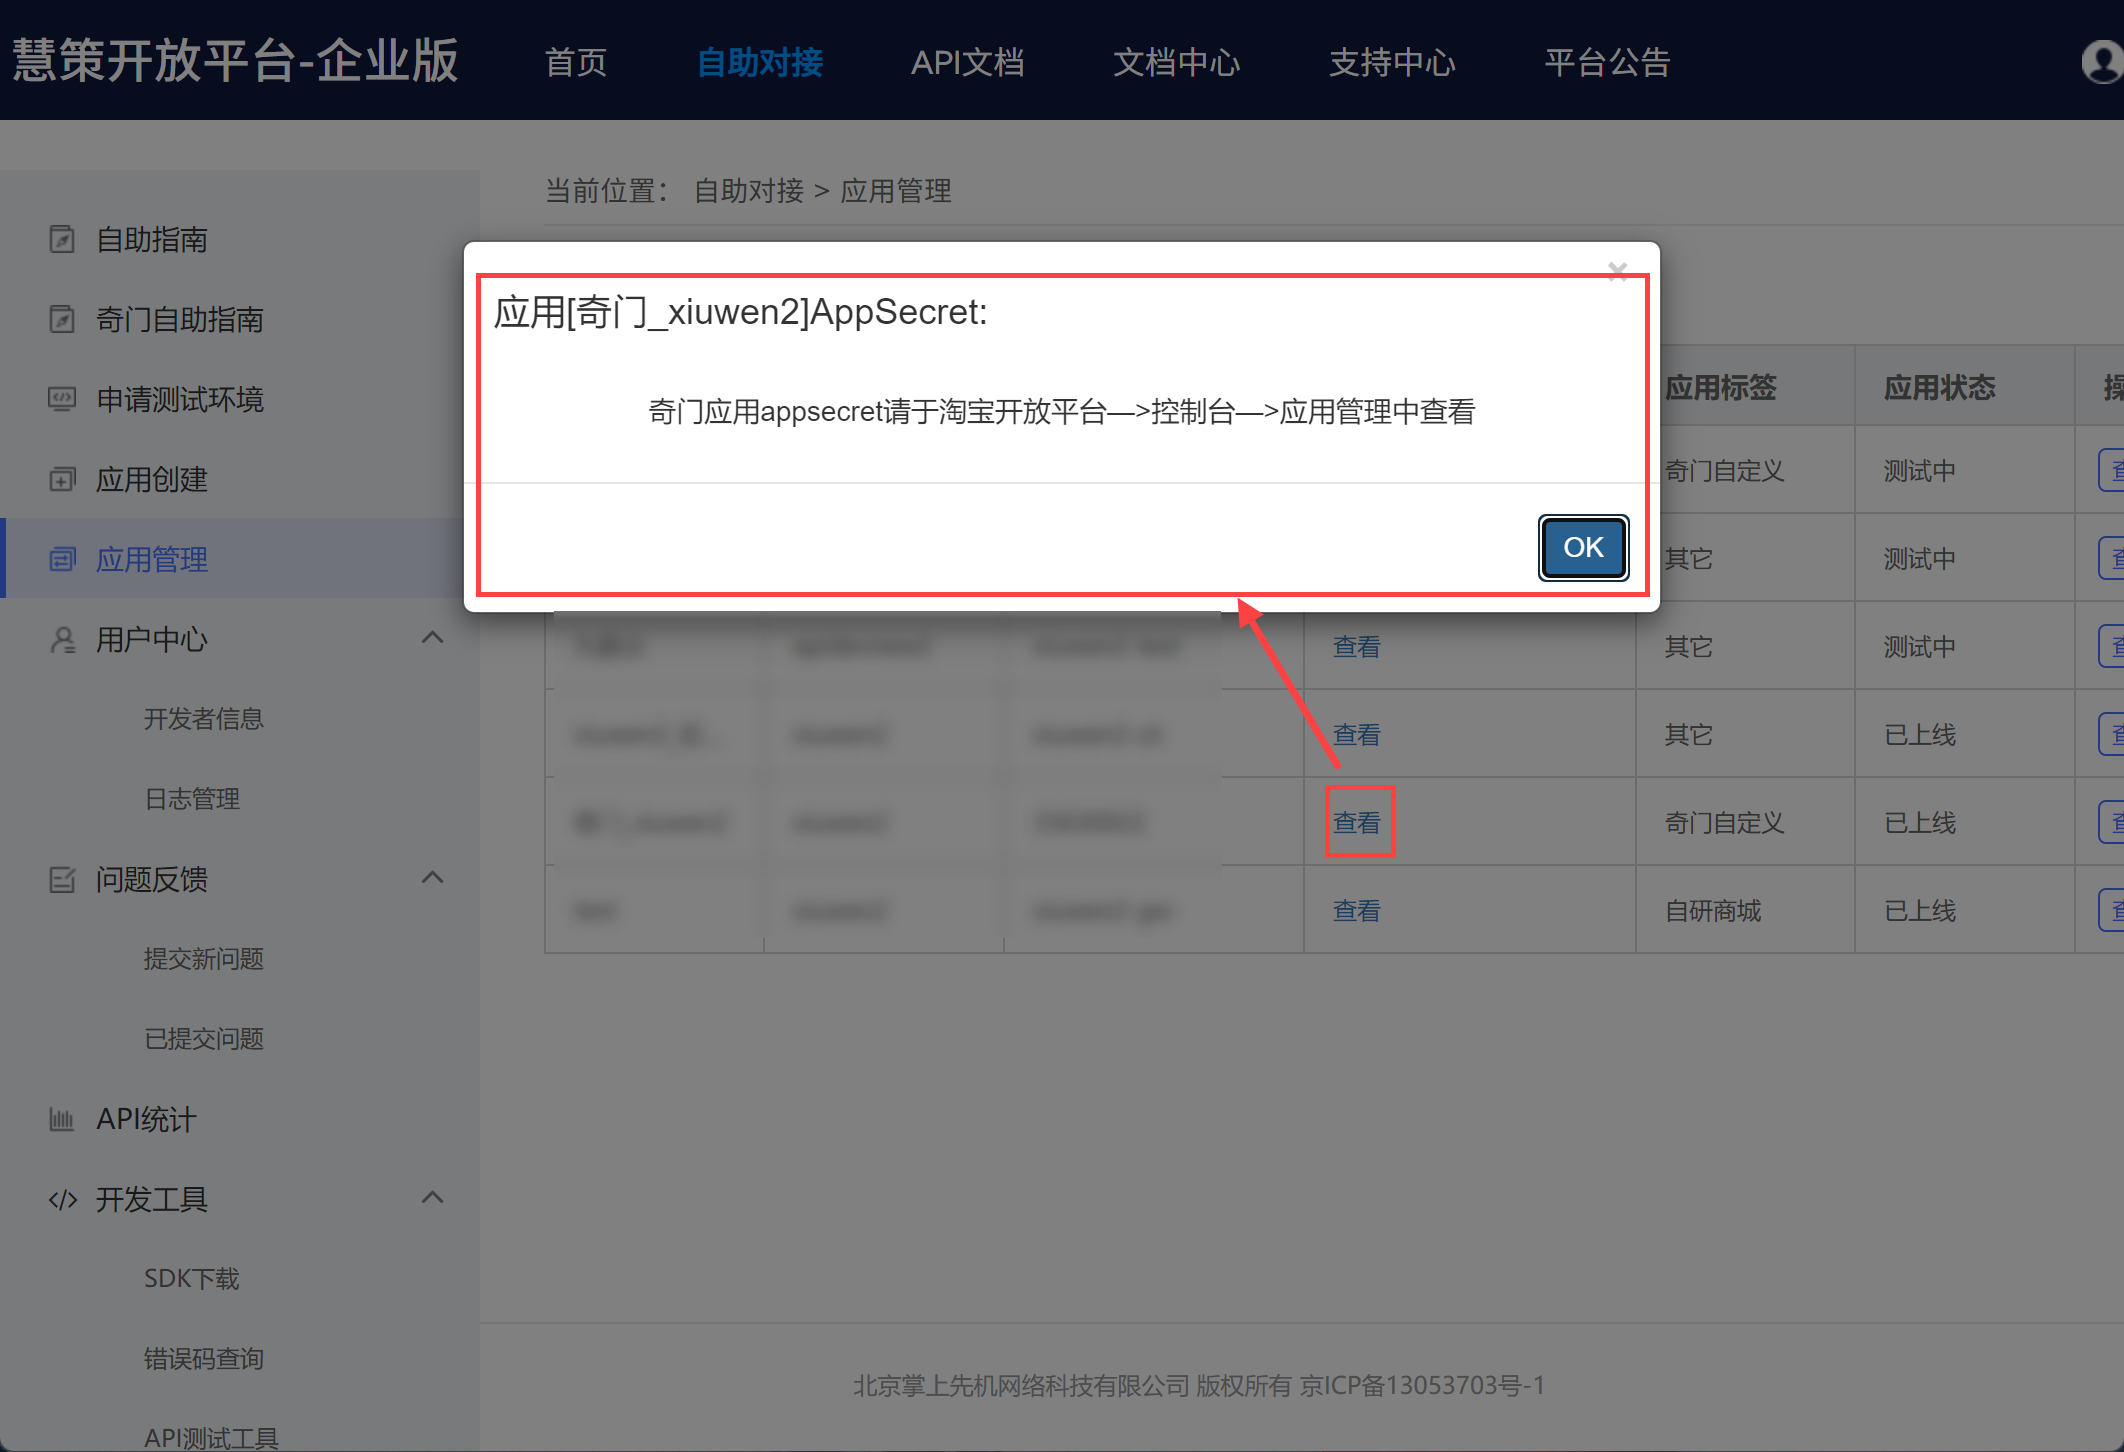Collapse the 用户中心 section chevron
The height and width of the screenshot is (1452, 2124).
tap(432, 638)
